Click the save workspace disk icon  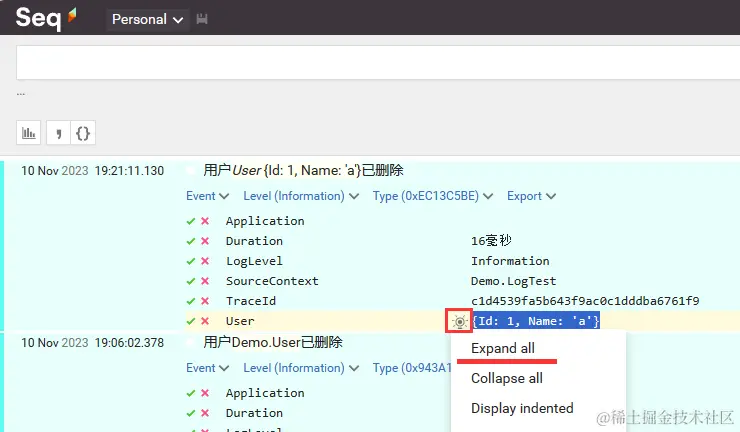(202, 19)
